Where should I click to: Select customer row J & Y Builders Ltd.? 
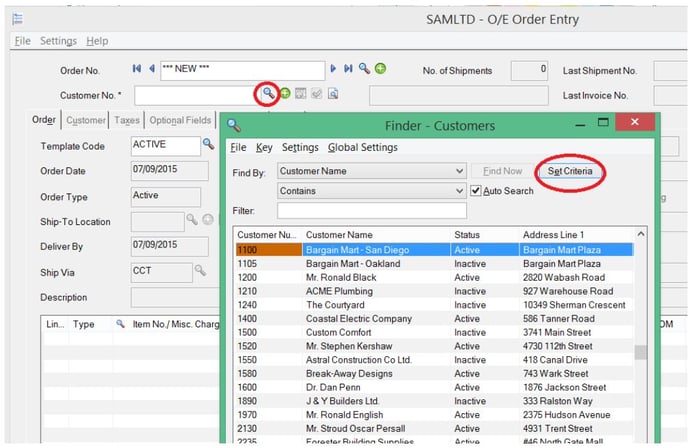(435, 401)
